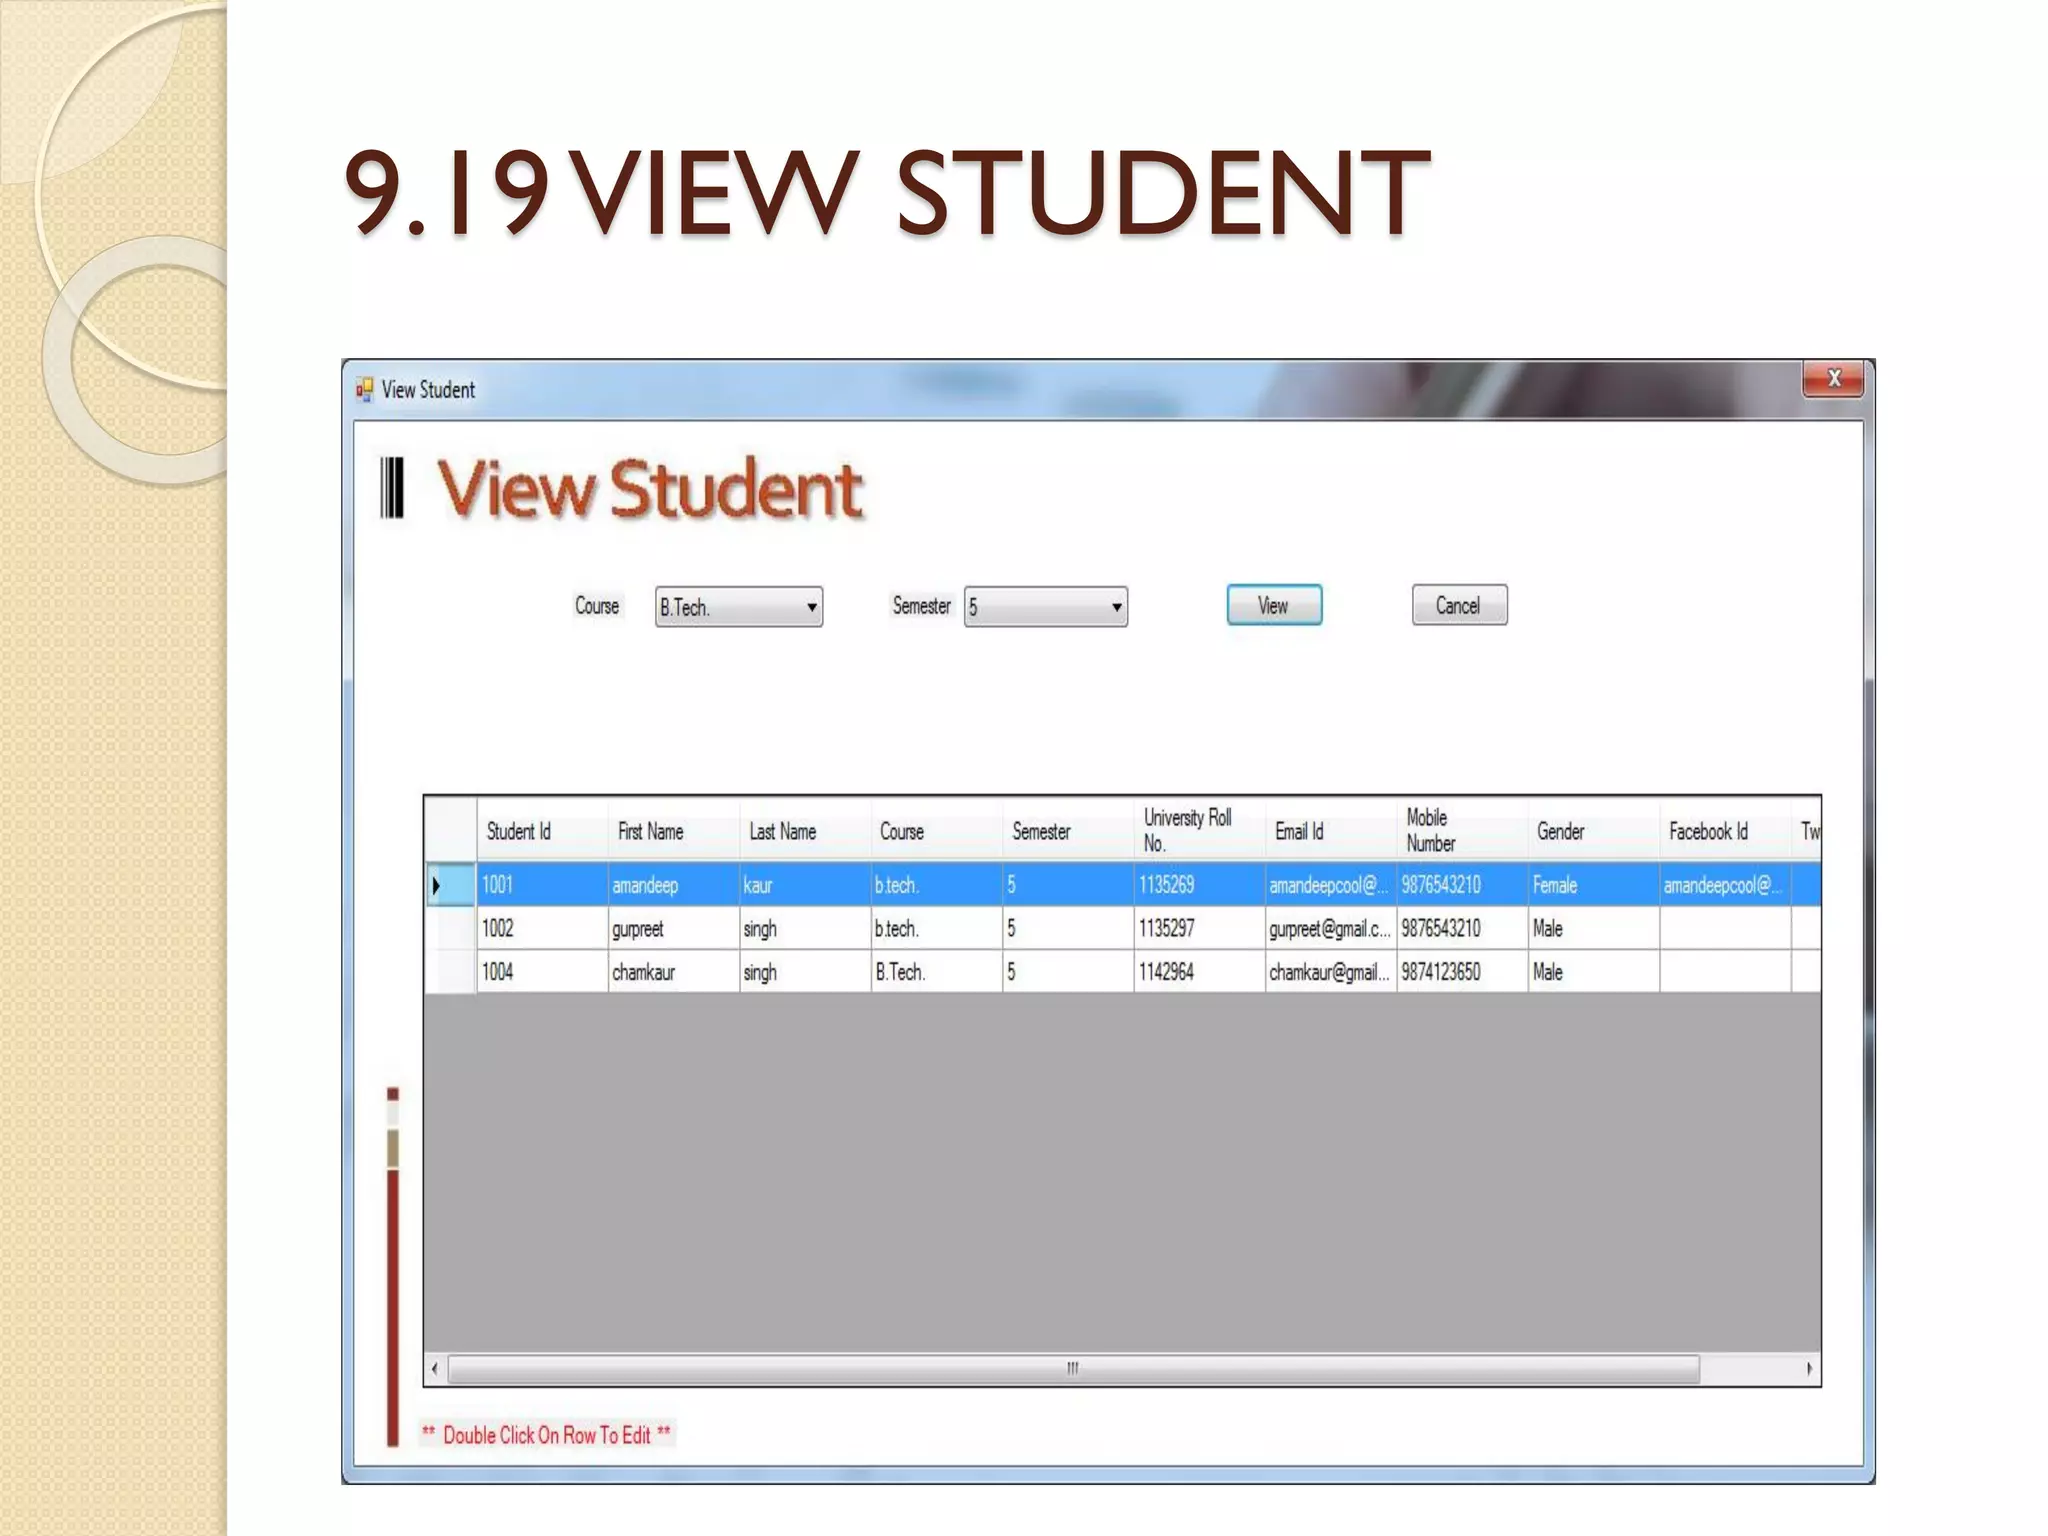This screenshot has width=2048, height=1536.
Task: Sort by Student Id column header
Action: coord(542,830)
